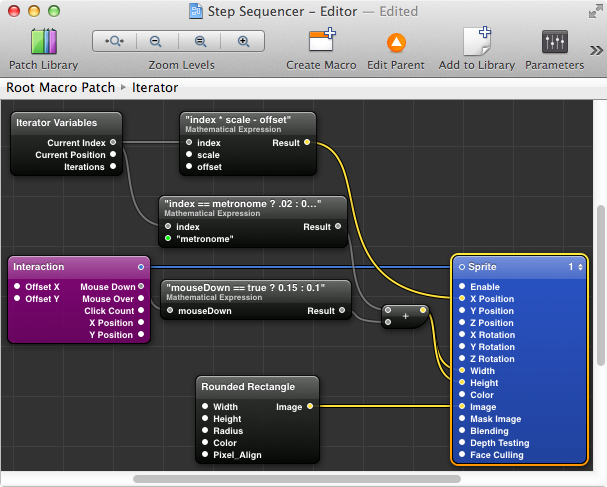Select the Interaction patch title
The width and height of the screenshot is (607, 487).
click(39, 267)
